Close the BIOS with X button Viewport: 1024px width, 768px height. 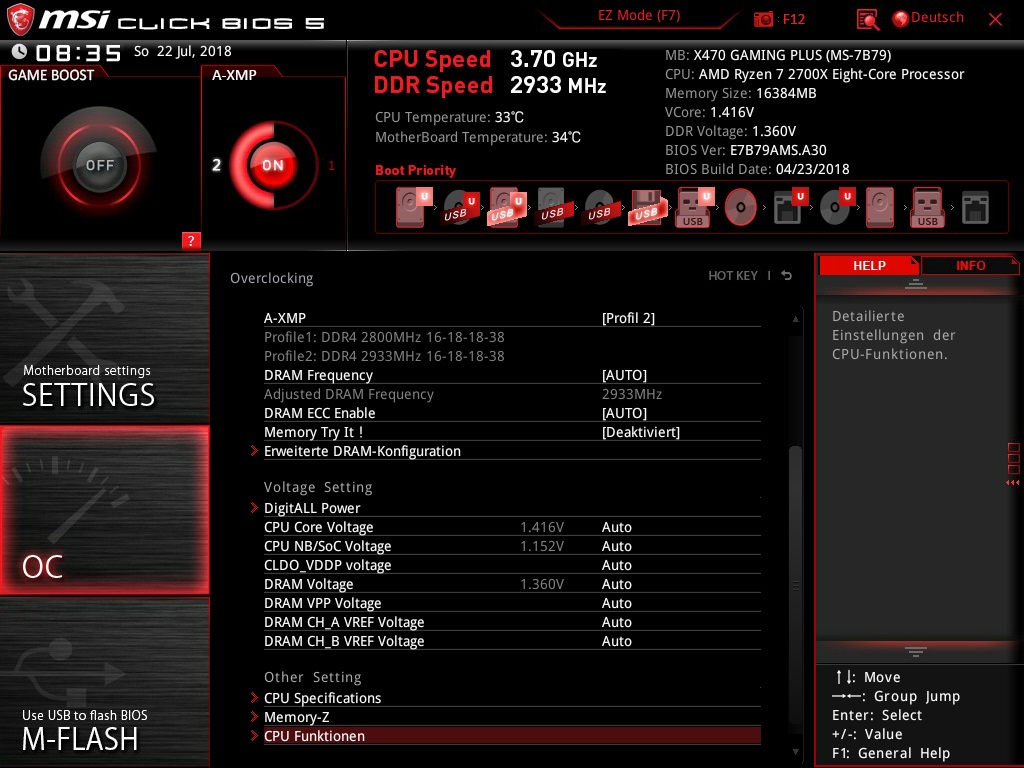coord(995,20)
